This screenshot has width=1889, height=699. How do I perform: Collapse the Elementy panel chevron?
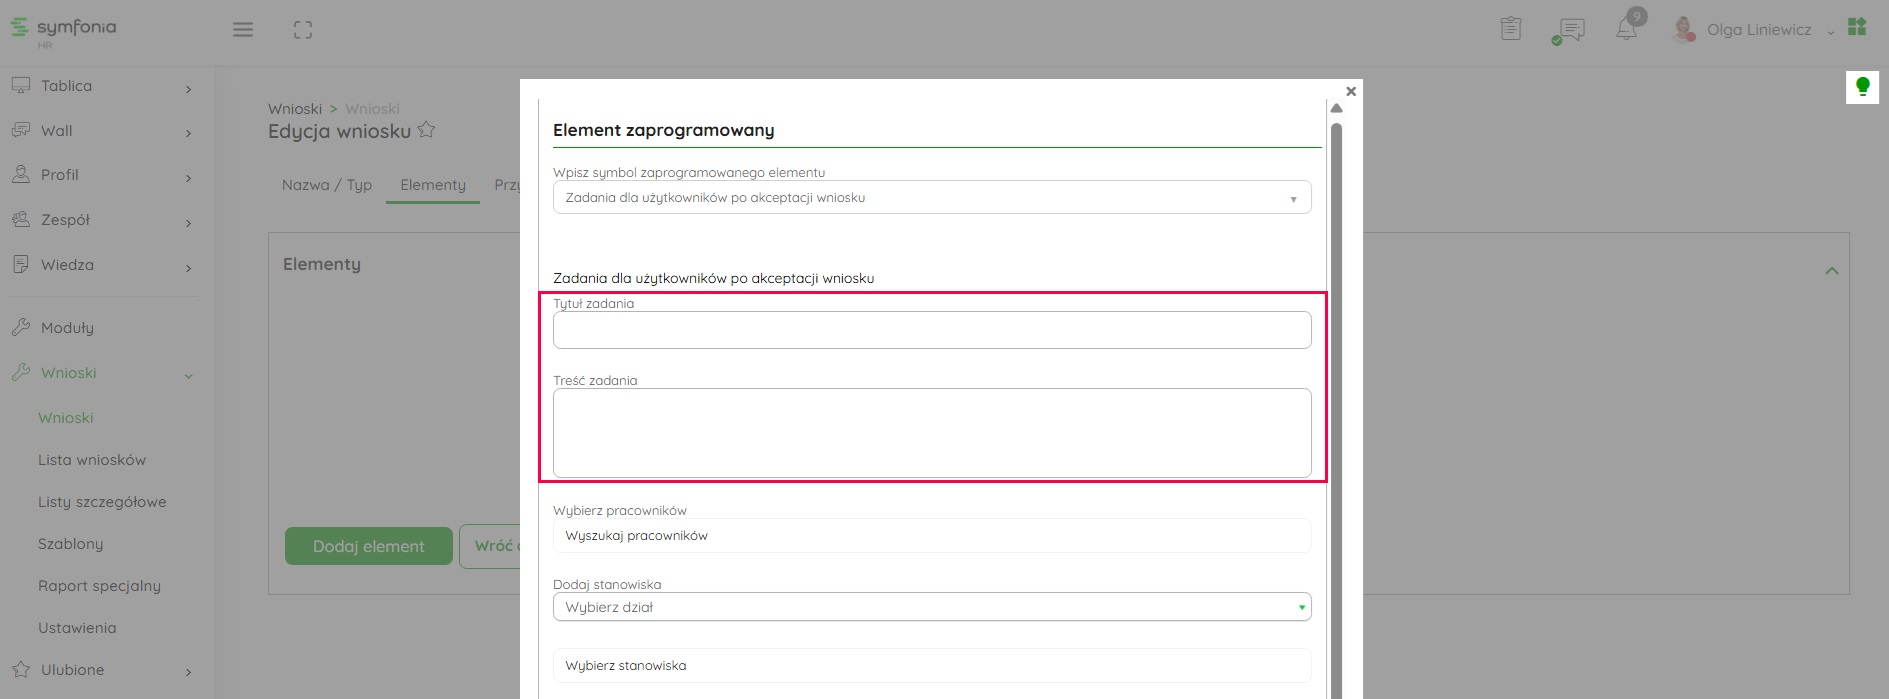[1831, 271]
